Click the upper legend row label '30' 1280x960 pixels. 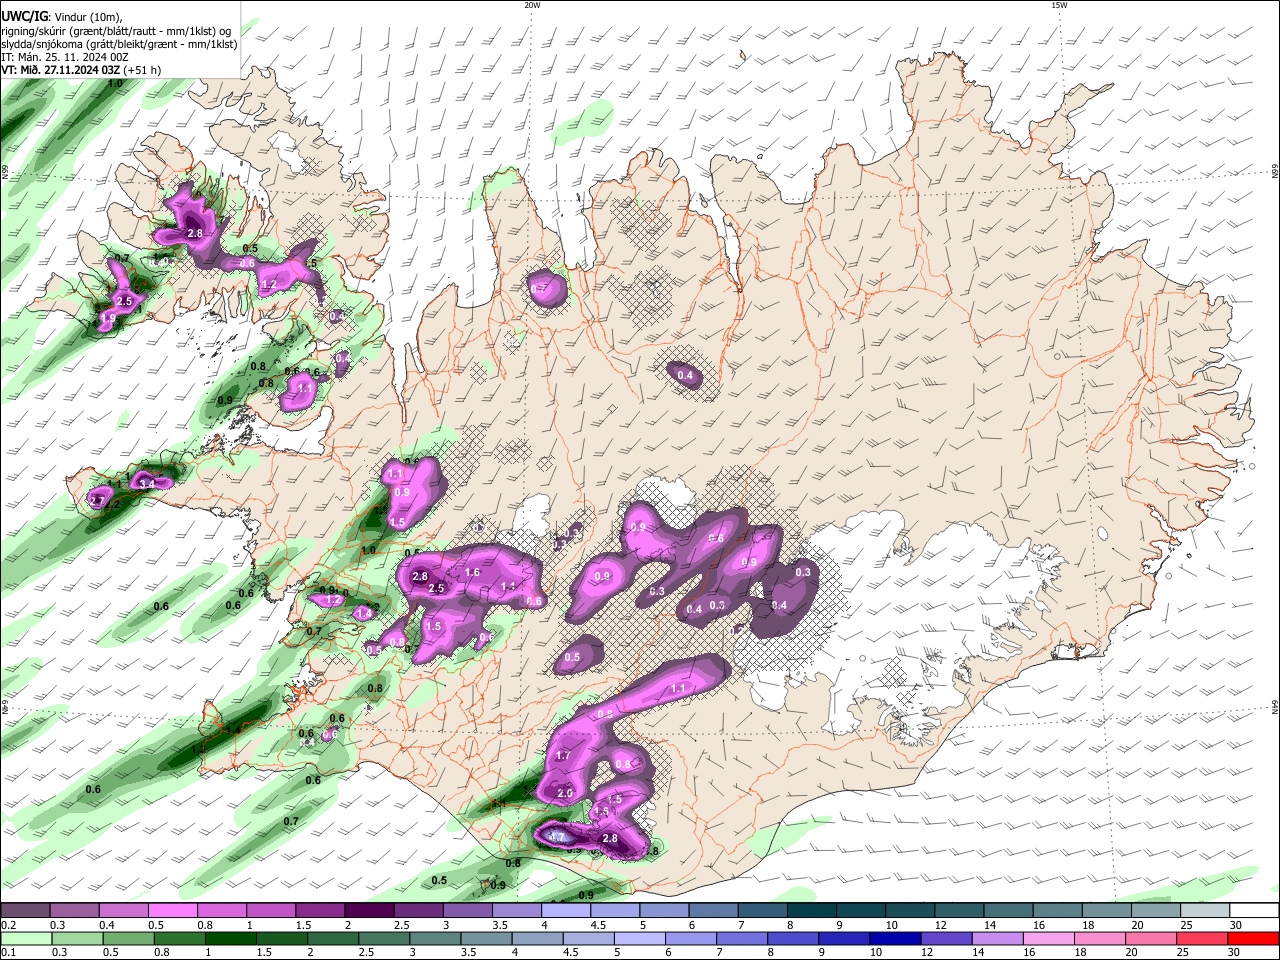pos(1236,925)
